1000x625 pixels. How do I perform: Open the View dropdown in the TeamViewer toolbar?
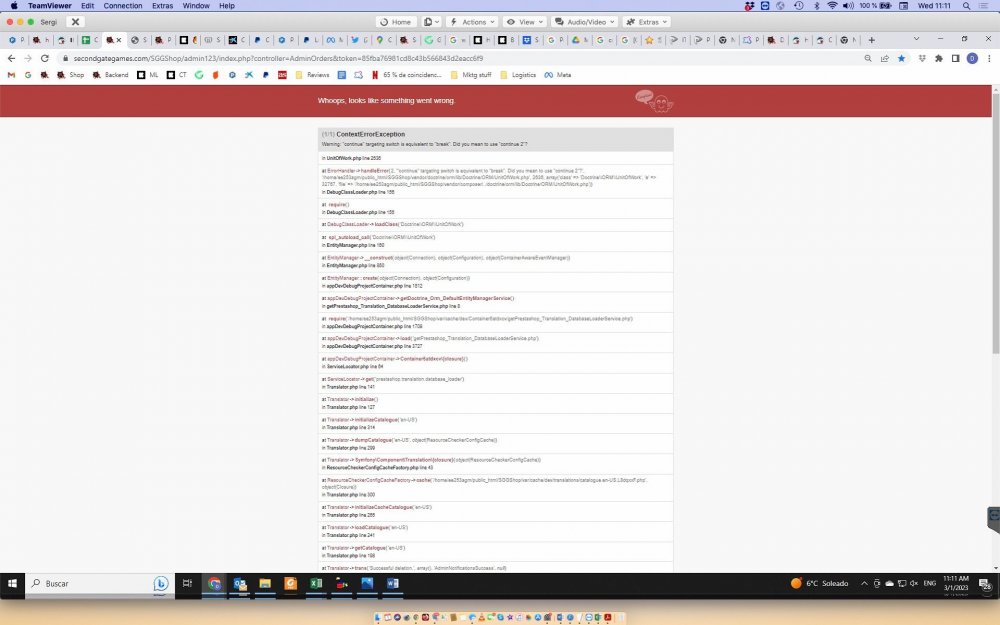coord(523,21)
